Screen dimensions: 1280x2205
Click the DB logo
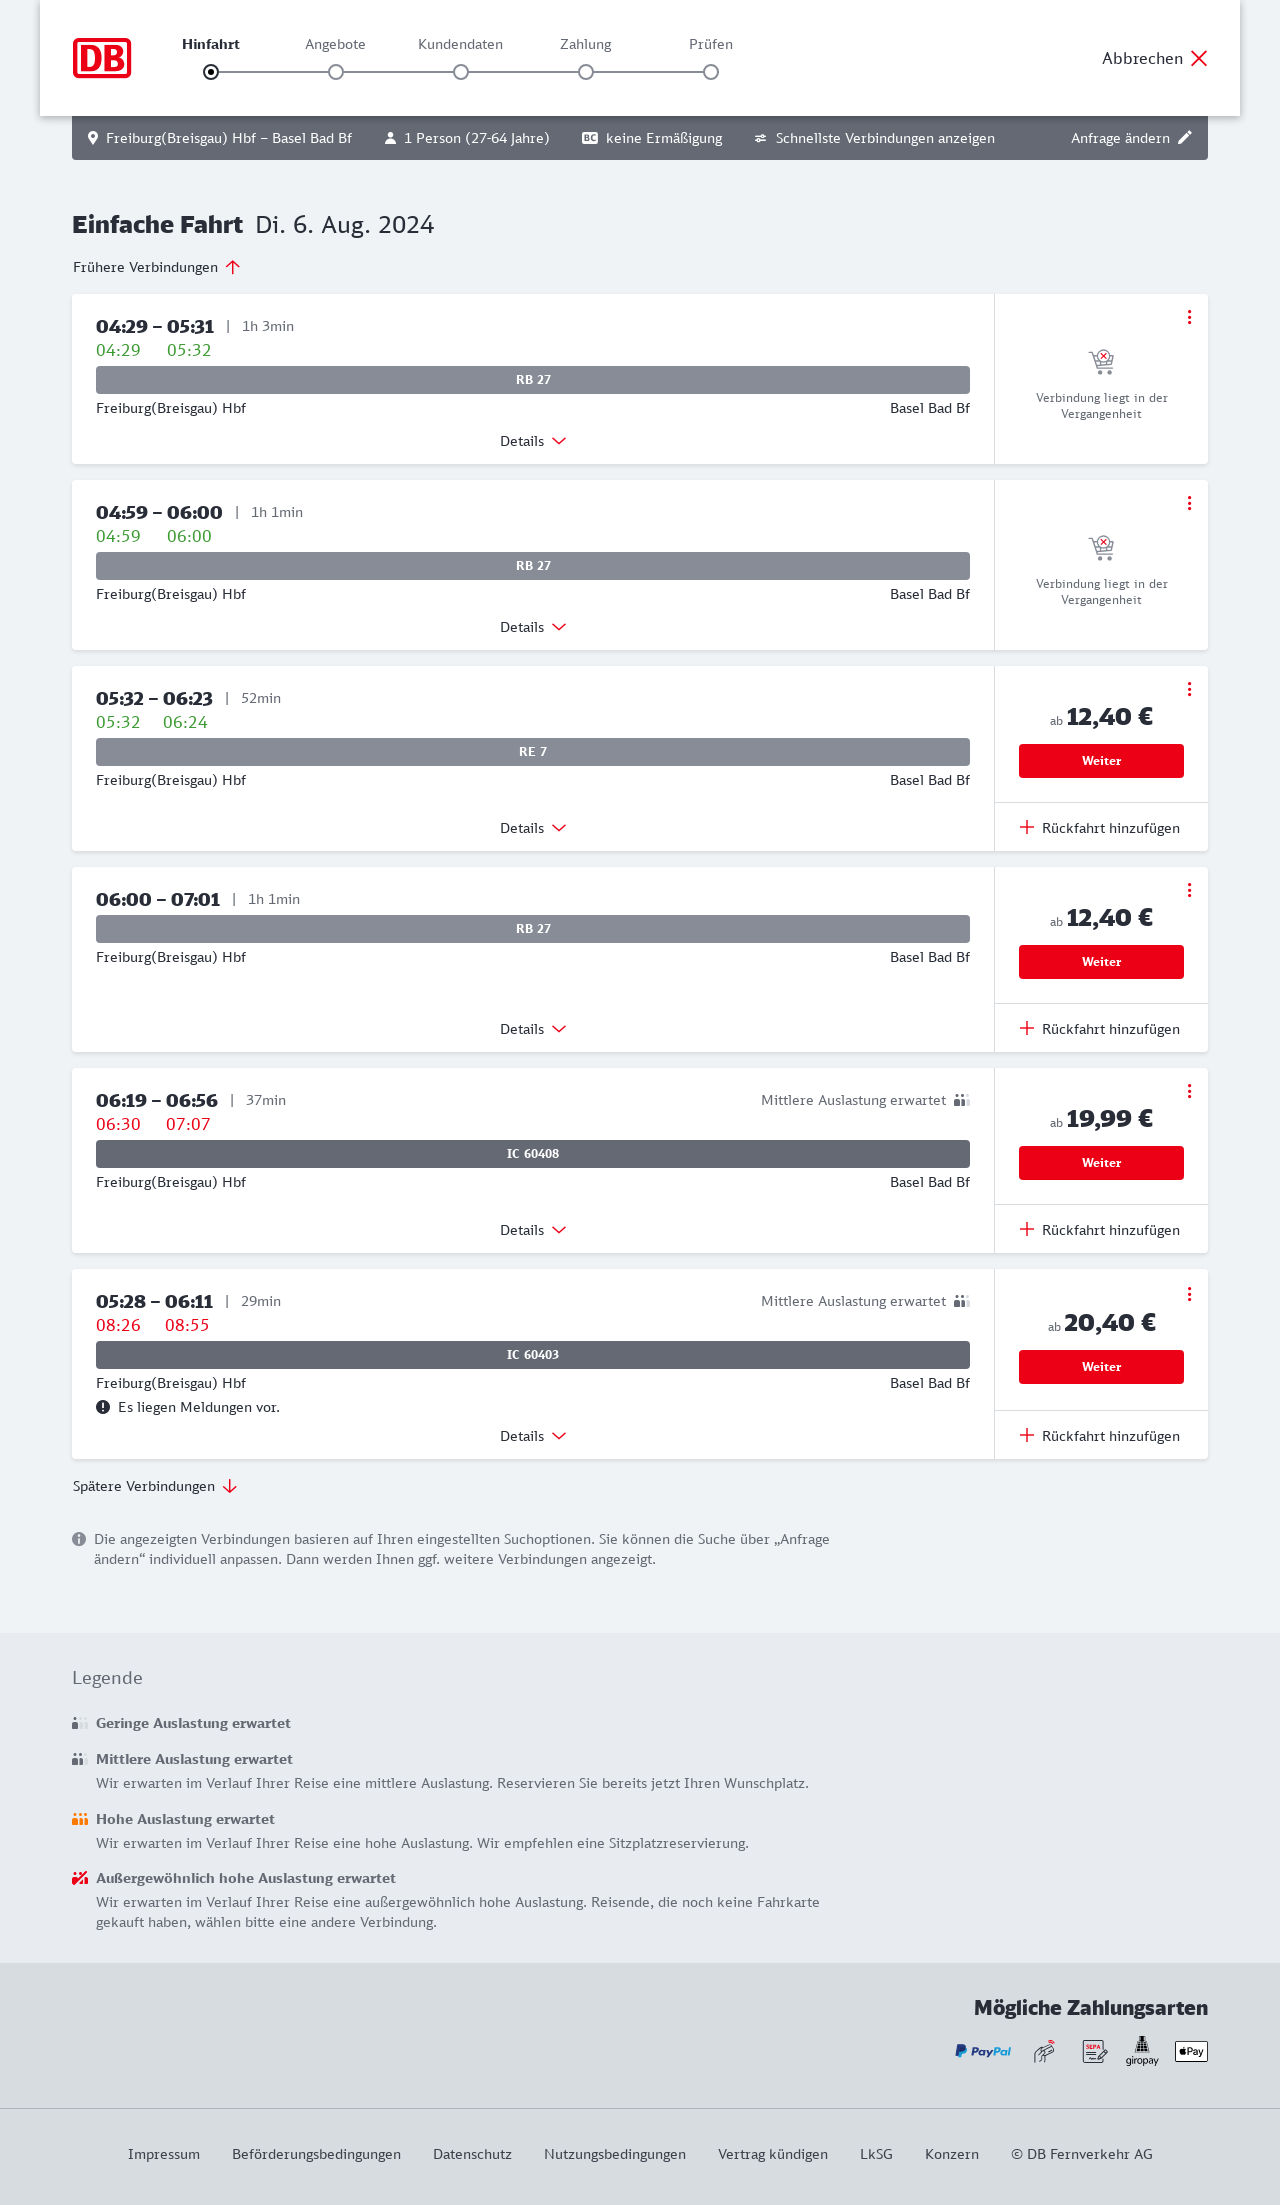[102, 58]
